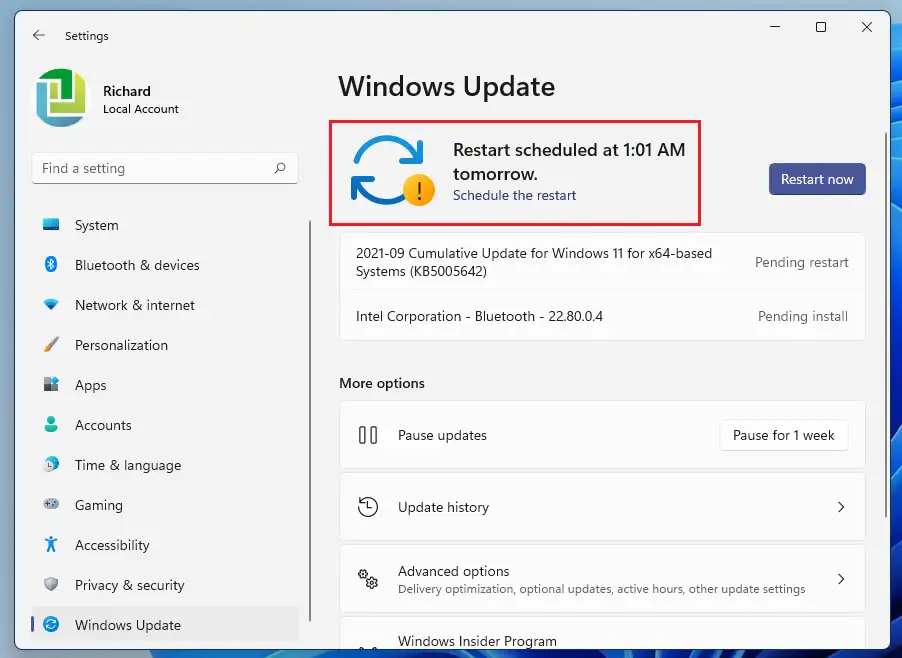Click the Bluetooth & devices icon
This screenshot has width=902, height=658.
[51, 265]
